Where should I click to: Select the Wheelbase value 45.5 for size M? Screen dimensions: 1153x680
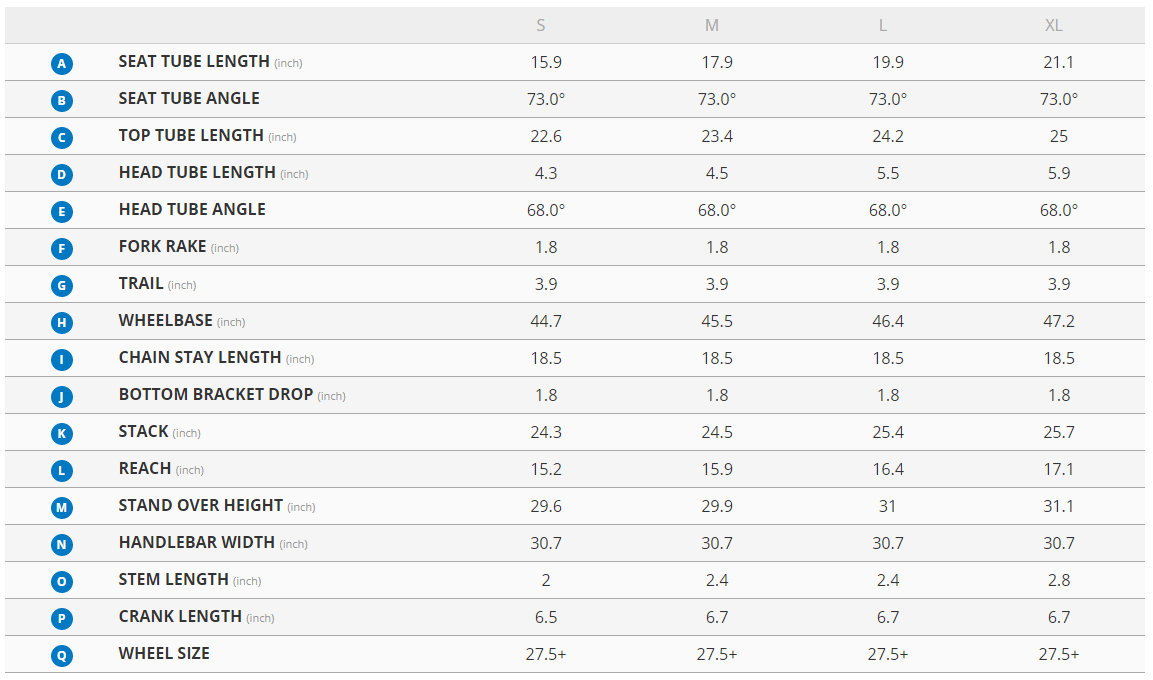(717, 321)
